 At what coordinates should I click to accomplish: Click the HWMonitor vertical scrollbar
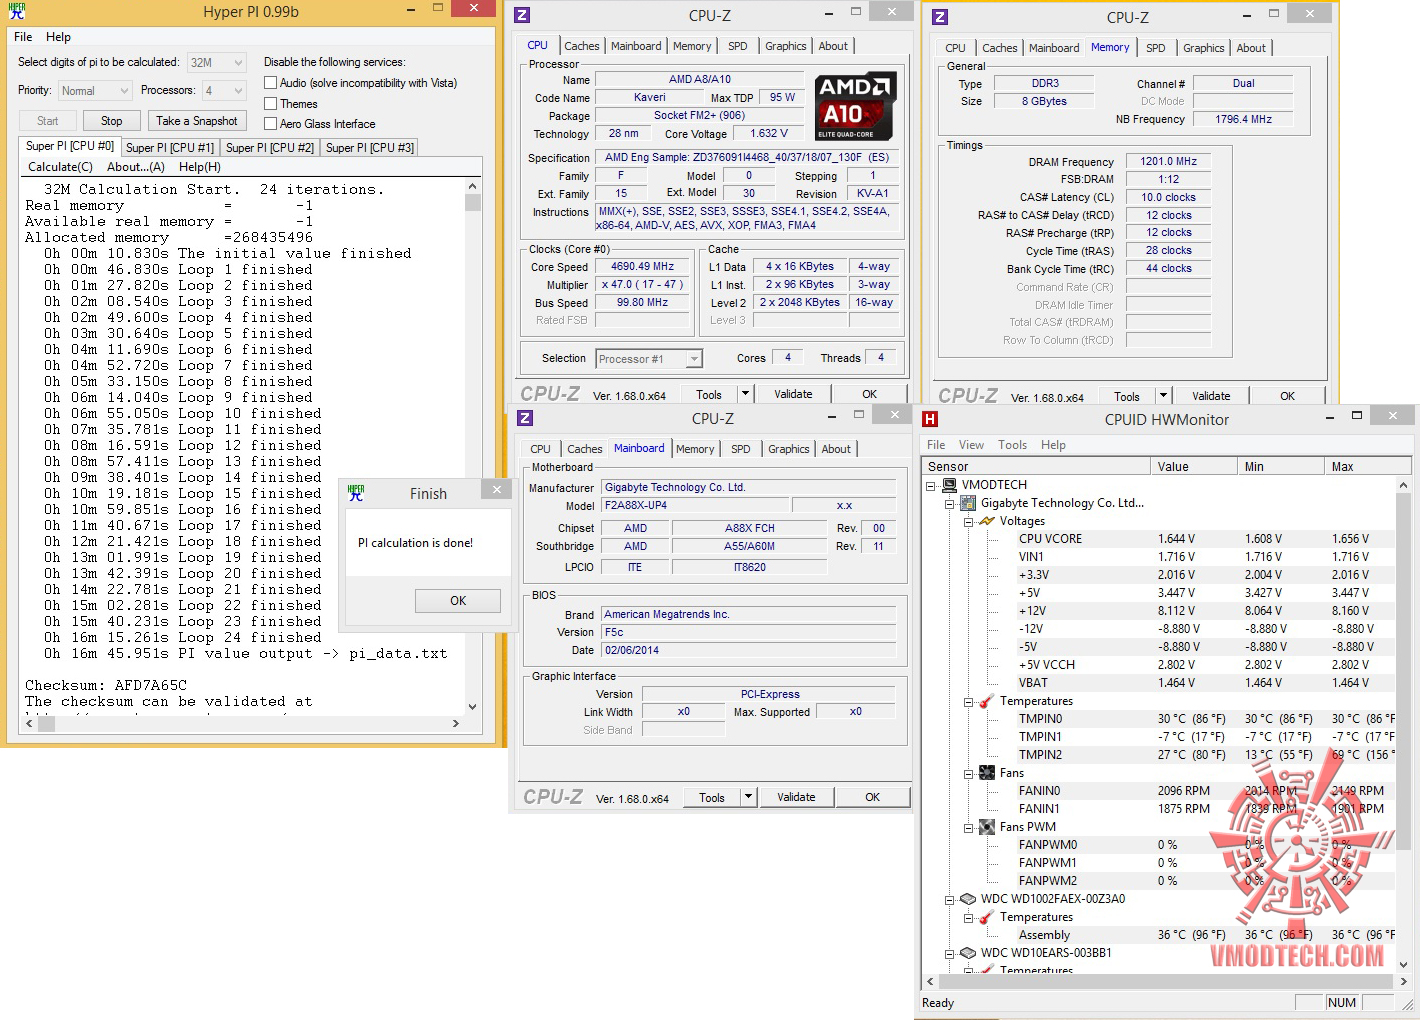1403,725
